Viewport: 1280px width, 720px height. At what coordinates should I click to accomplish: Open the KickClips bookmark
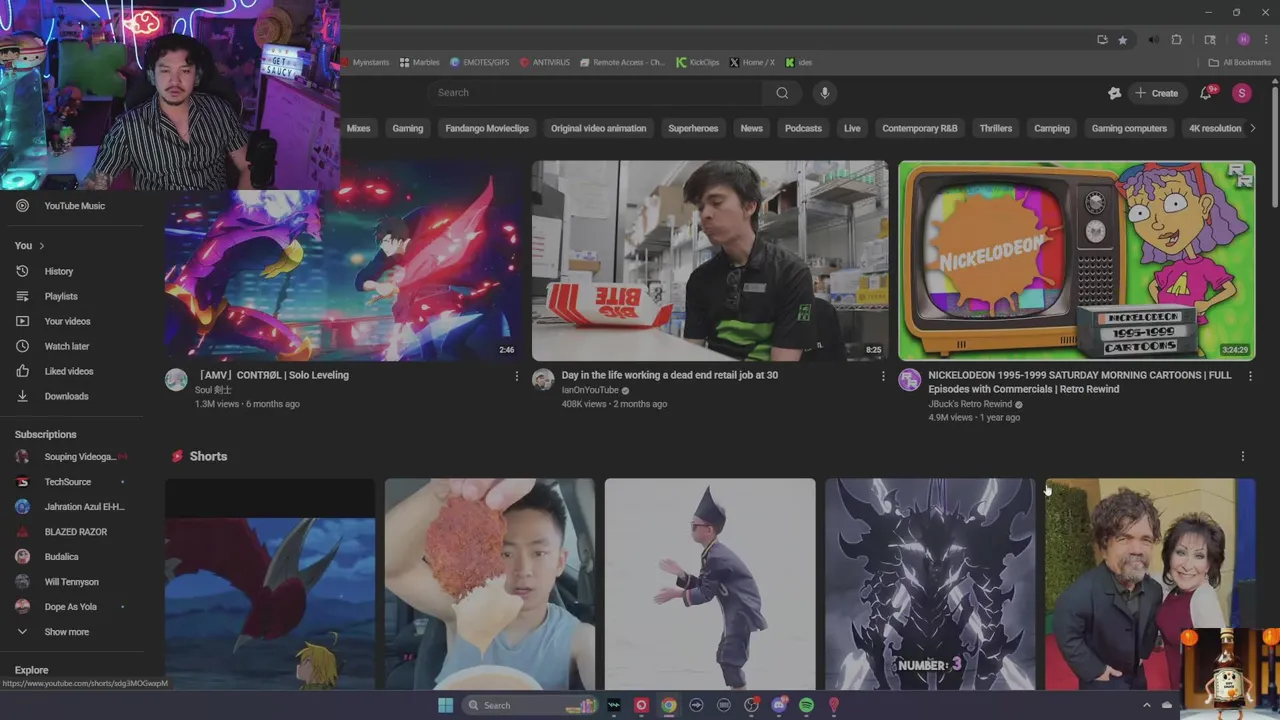pos(698,62)
